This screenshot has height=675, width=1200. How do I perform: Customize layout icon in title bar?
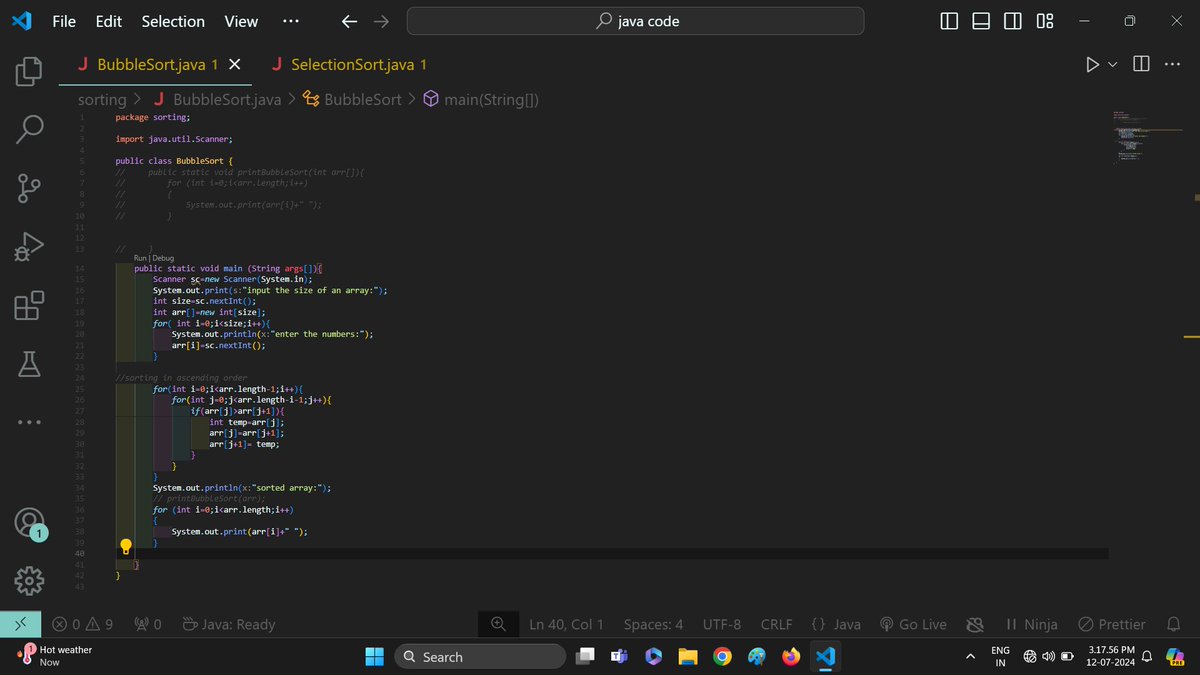tap(1045, 21)
